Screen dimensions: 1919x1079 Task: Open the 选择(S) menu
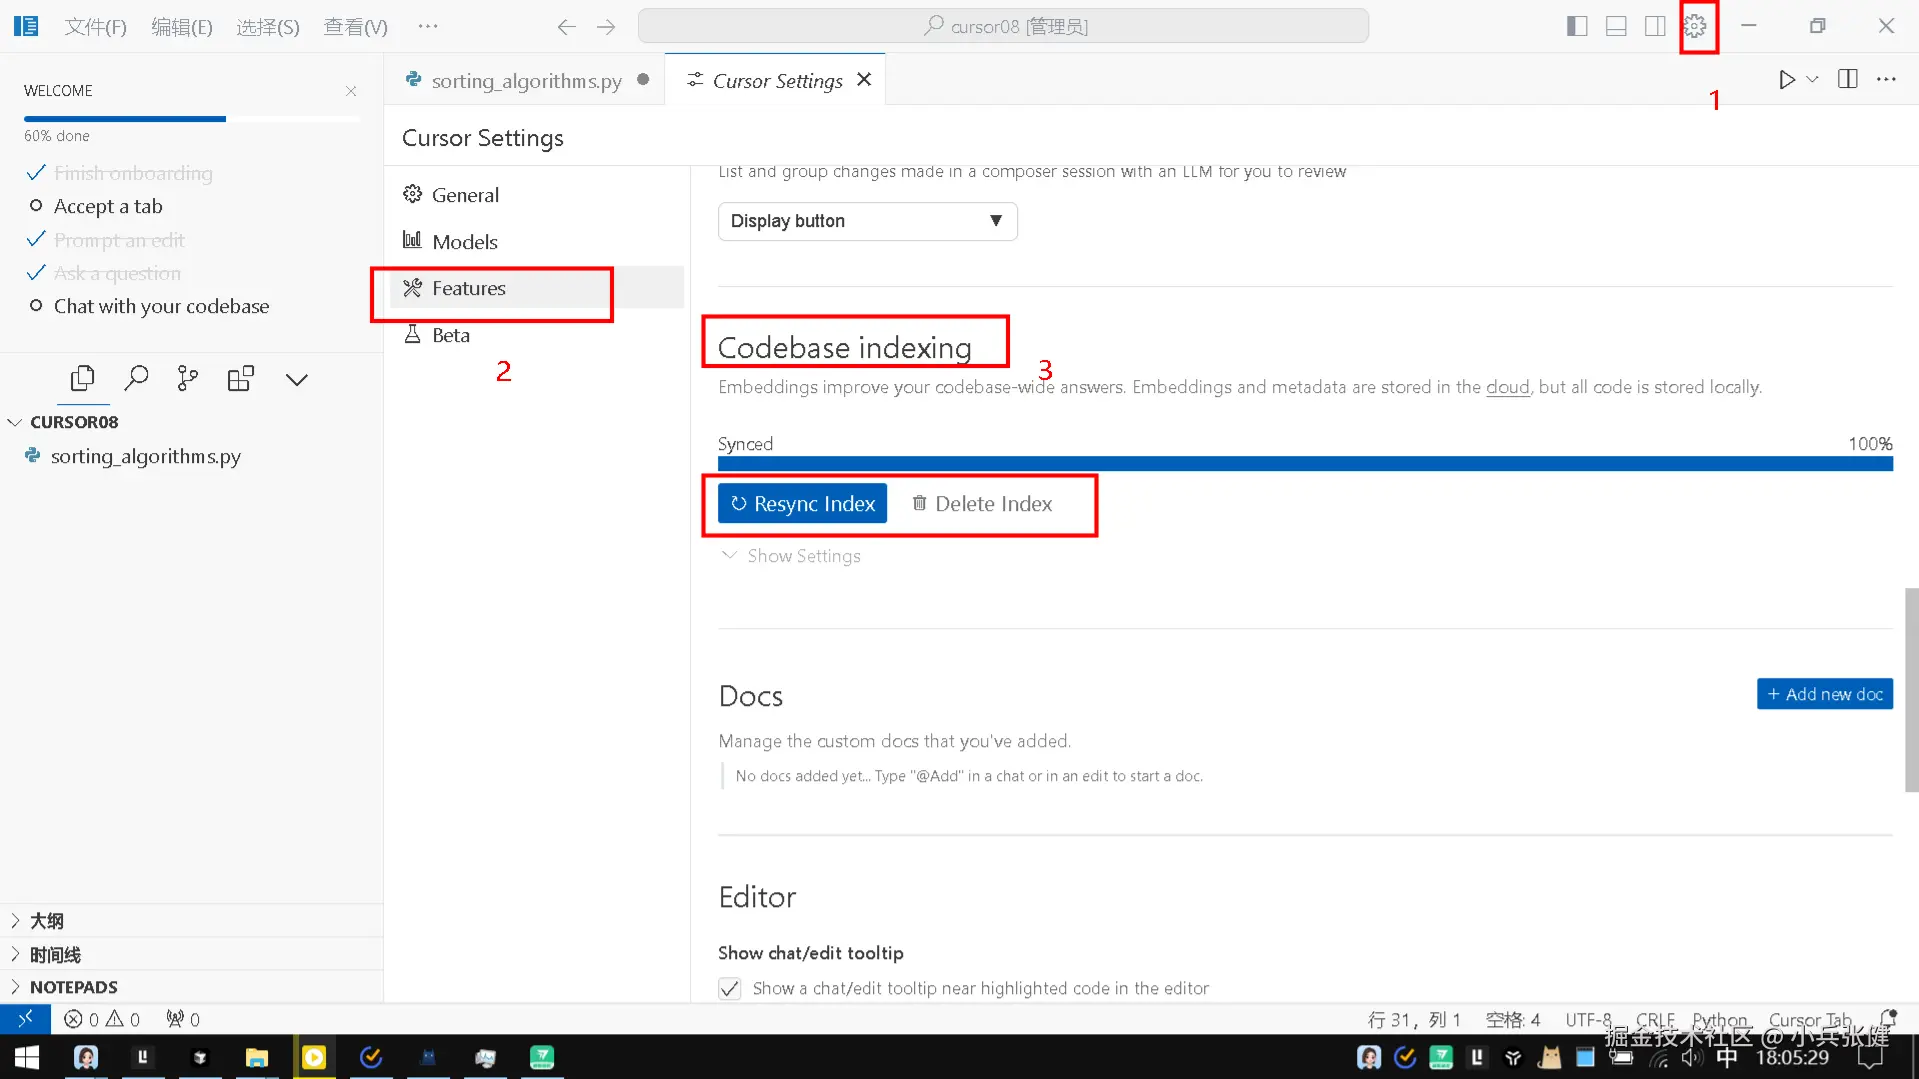coord(268,27)
